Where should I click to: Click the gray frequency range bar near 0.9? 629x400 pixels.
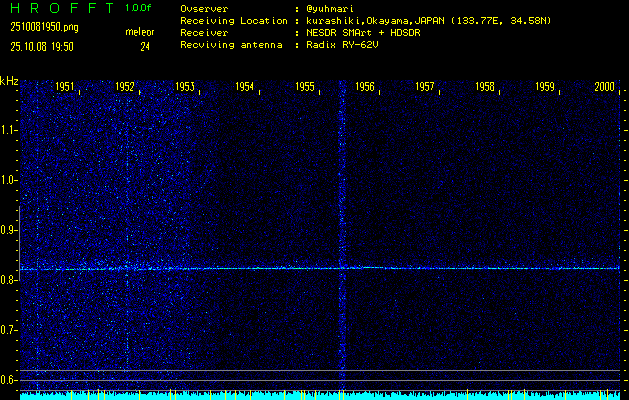coord(20,243)
